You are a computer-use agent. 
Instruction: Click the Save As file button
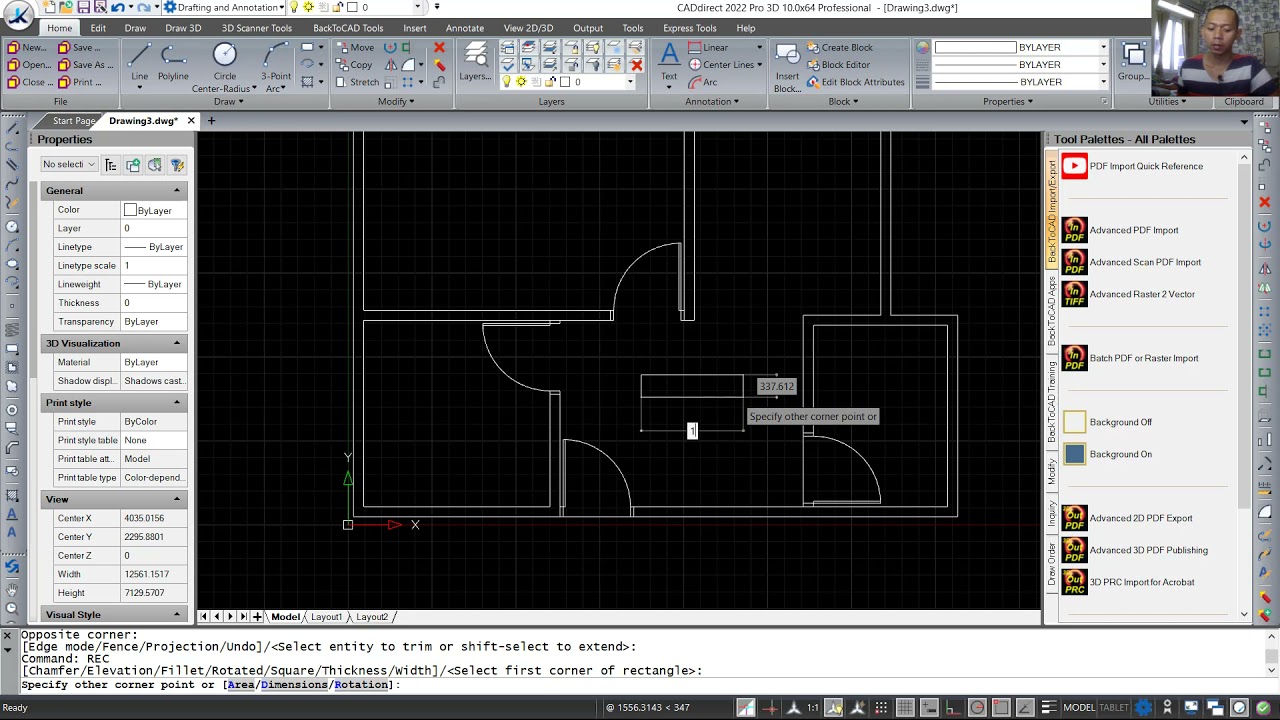pos(84,64)
